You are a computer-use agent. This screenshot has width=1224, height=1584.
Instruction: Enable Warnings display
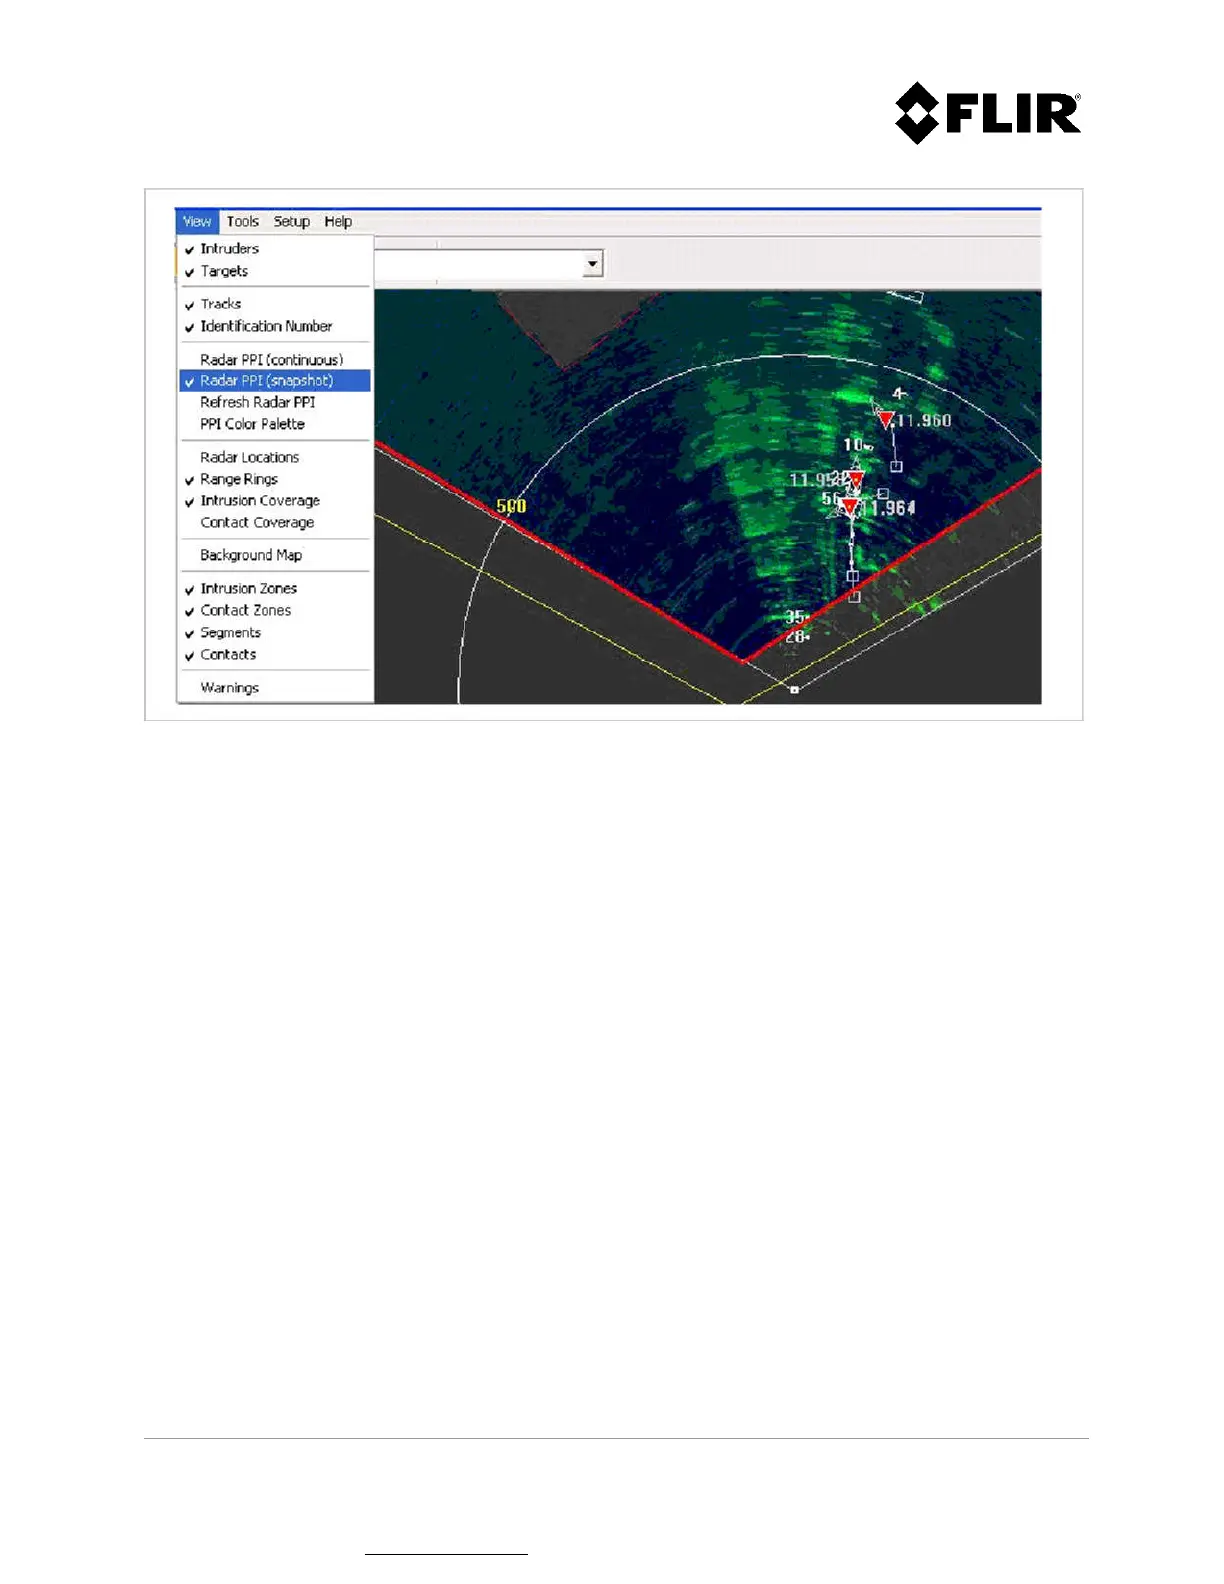point(275,687)
